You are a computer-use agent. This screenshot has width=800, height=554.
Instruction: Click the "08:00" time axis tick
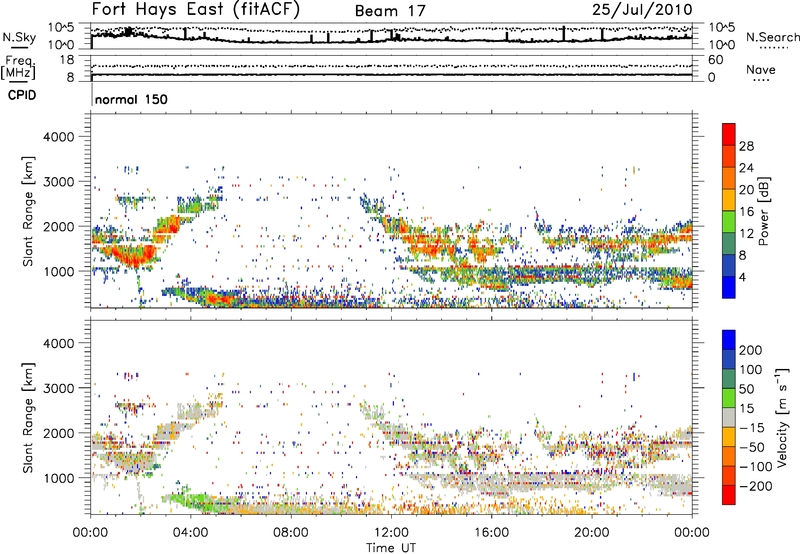pyautogui.click(x=291, y=533)
